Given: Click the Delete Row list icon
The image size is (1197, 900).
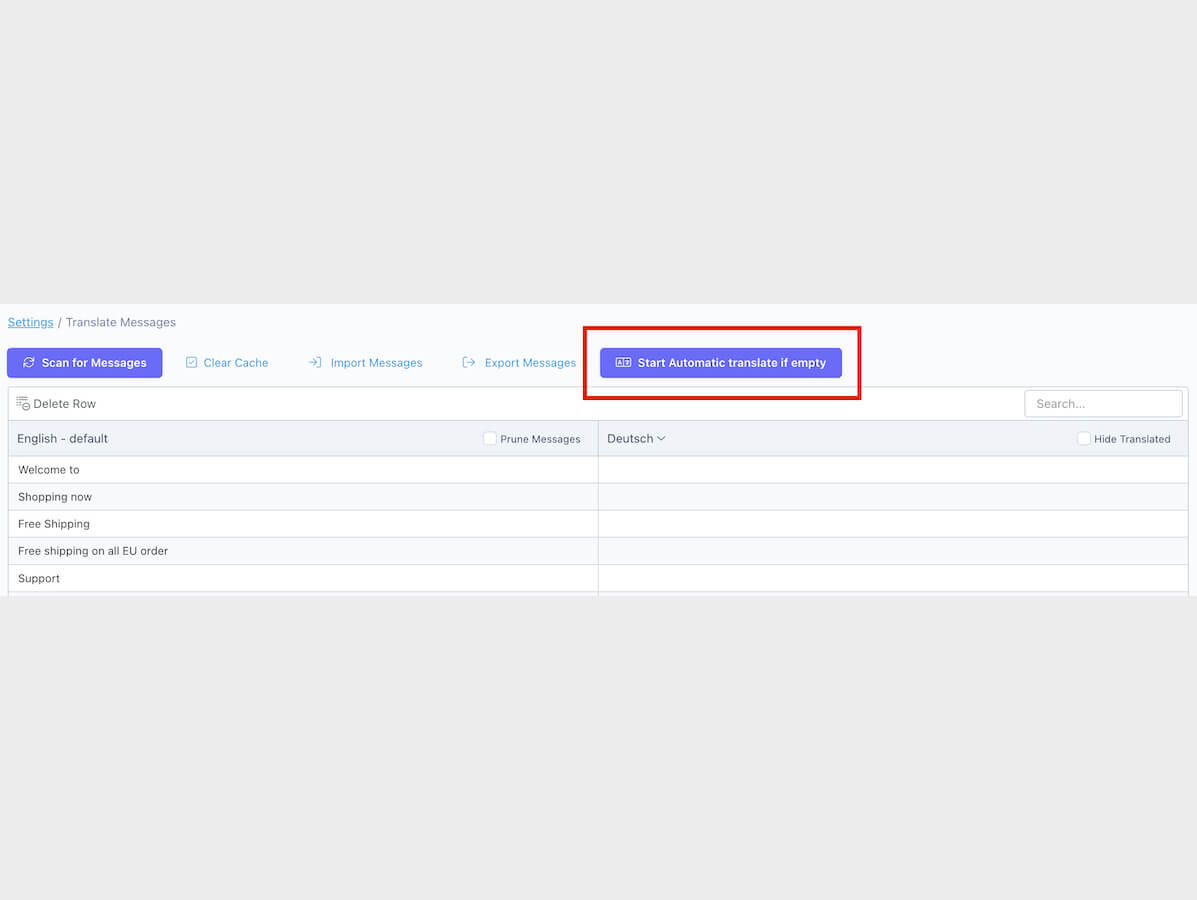Looking at the screenshot, I should pos(23,404).
